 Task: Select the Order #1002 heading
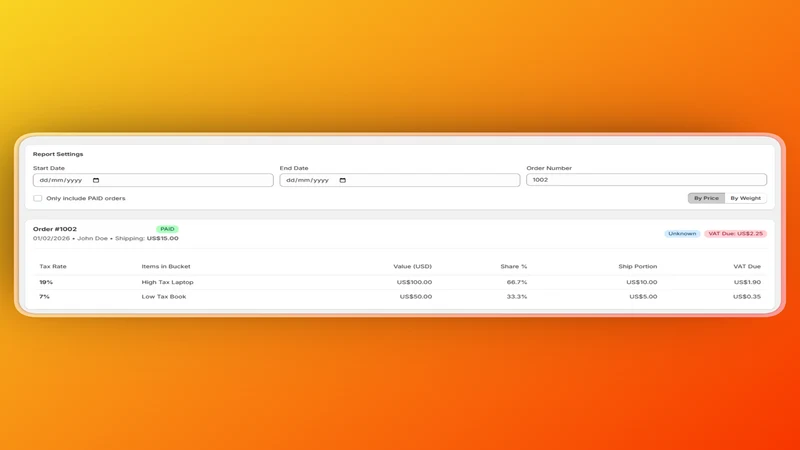[x=55, y=229]
